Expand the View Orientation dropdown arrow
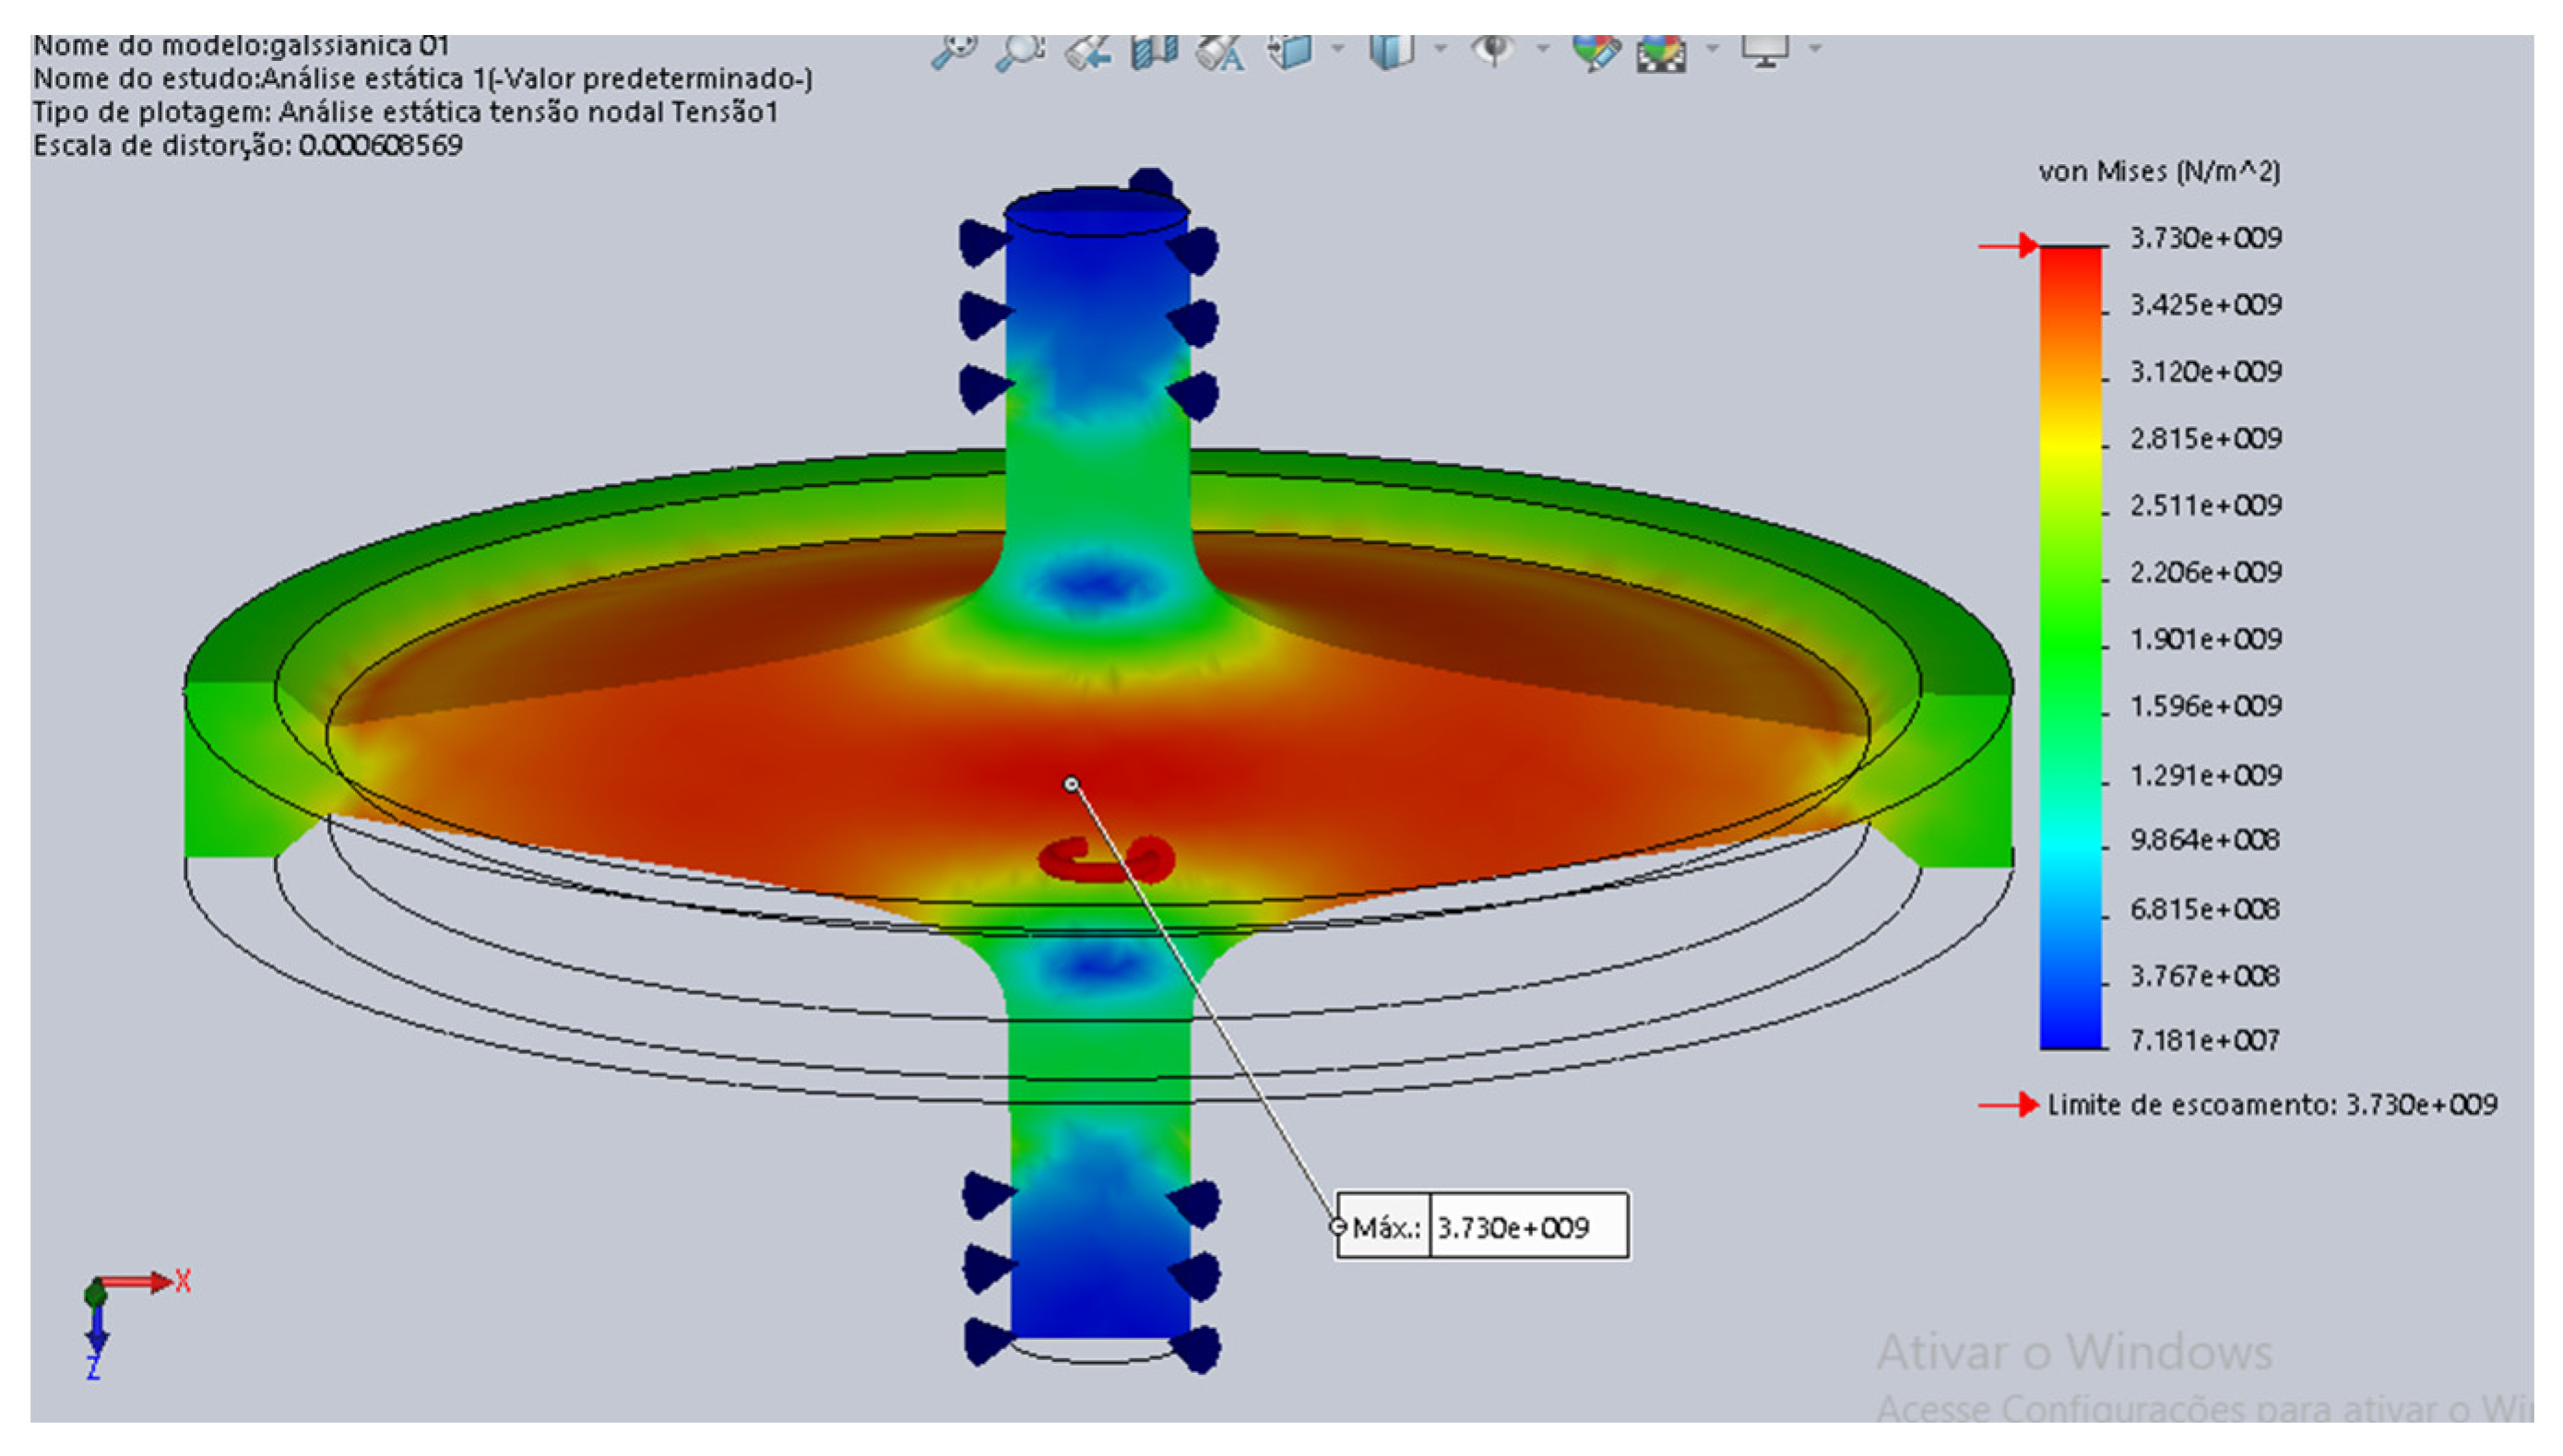2563x1456 pixels. [1338, 47]
